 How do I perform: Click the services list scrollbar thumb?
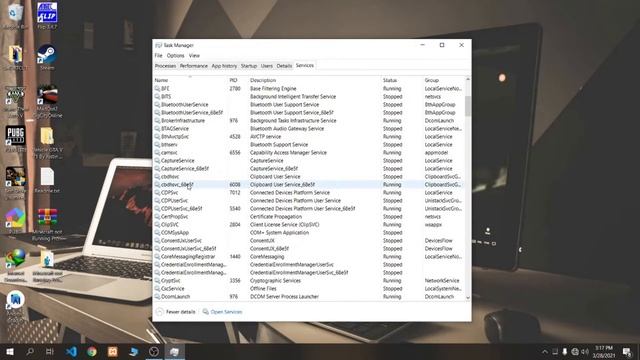(468, 106)
